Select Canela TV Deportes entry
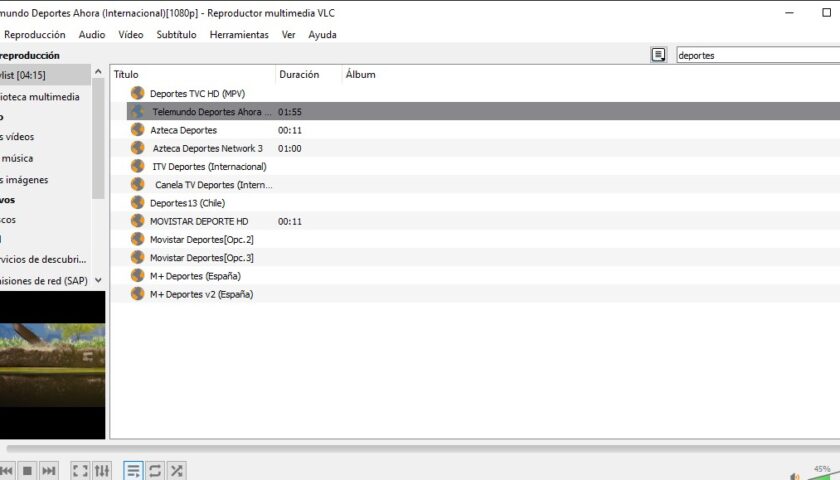Image resolution: width=840 pixels, height=480 pixels. click(214, 185)
